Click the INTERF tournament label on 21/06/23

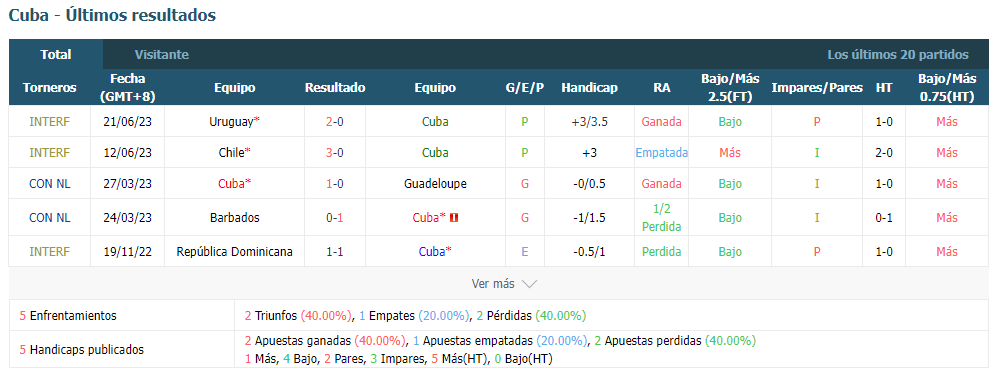(50, 122)
